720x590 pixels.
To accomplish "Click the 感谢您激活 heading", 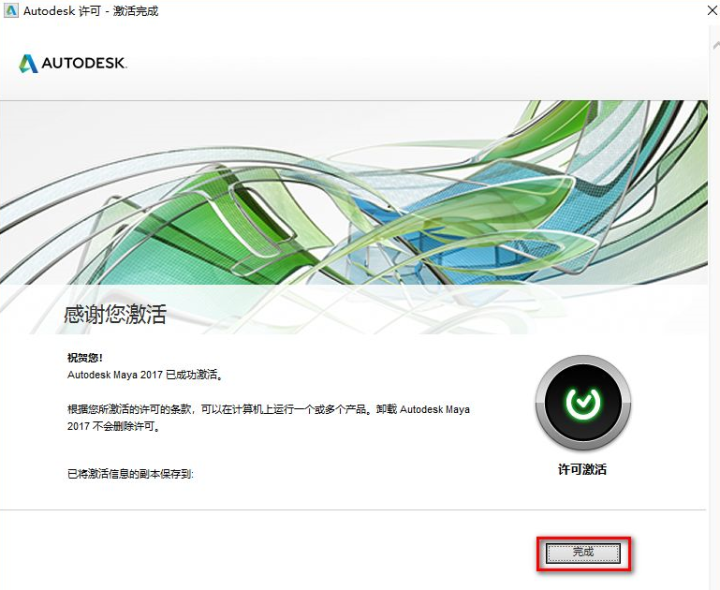I will 115,315.
